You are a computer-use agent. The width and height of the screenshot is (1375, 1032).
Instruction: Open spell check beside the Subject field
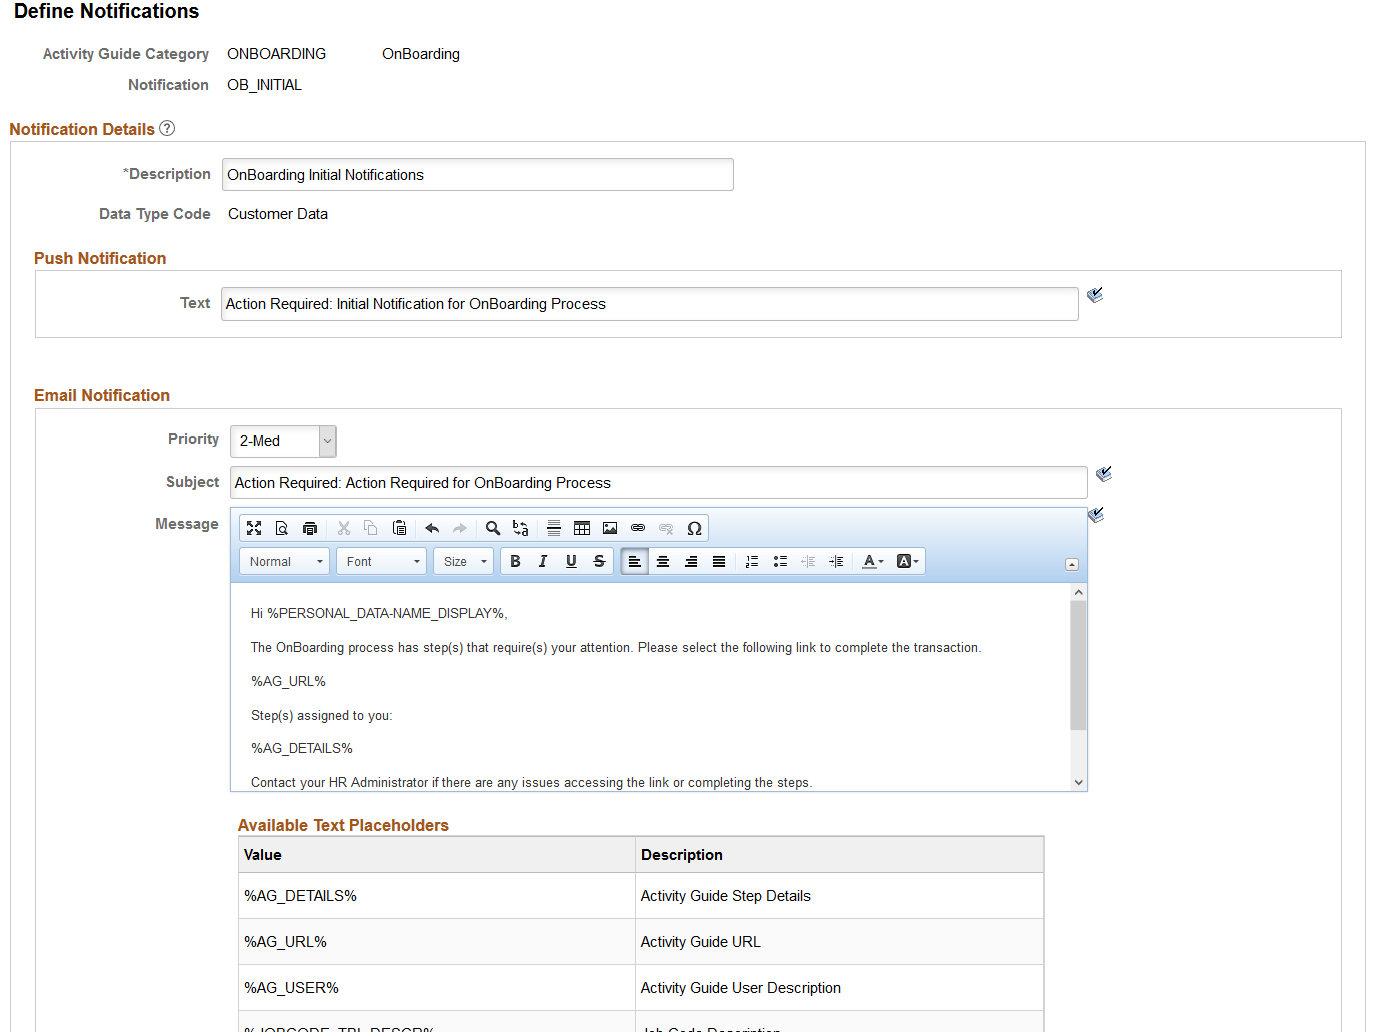tap(1104, 474)
